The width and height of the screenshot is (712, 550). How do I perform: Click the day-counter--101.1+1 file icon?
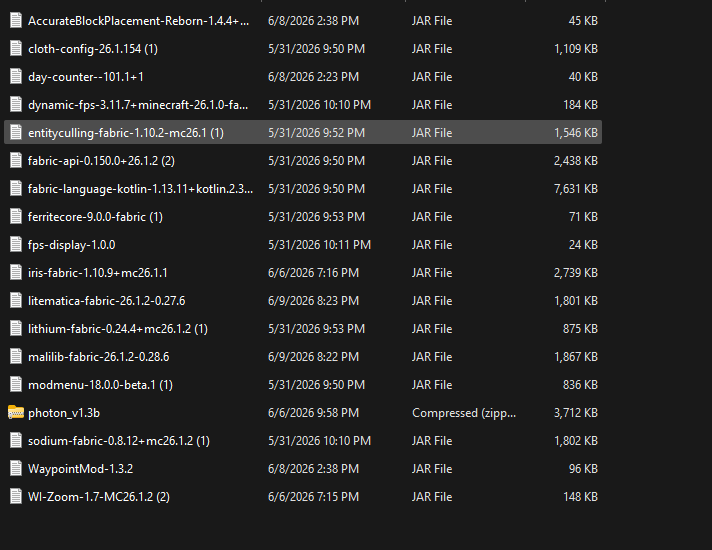click(x=16, y=77)
